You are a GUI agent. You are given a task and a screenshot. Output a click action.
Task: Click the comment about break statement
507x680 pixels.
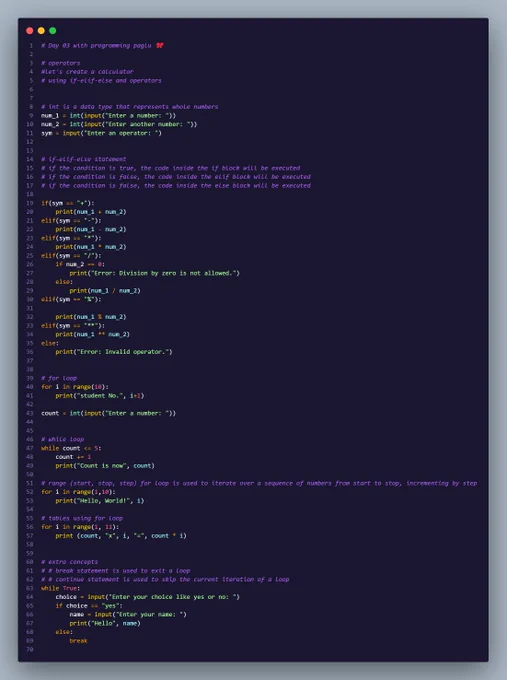(x=115, y=571)
